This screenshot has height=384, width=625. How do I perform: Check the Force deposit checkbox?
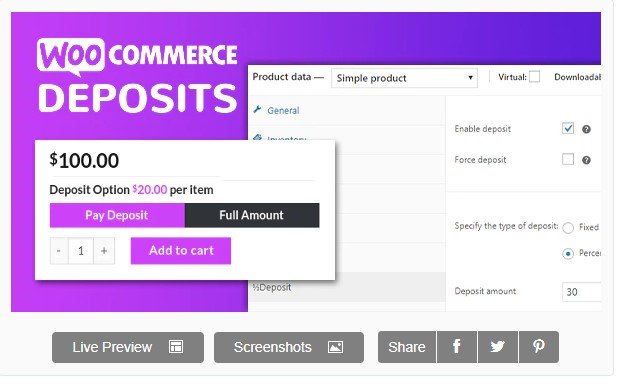pyautogui.click(x=568, y=159)
